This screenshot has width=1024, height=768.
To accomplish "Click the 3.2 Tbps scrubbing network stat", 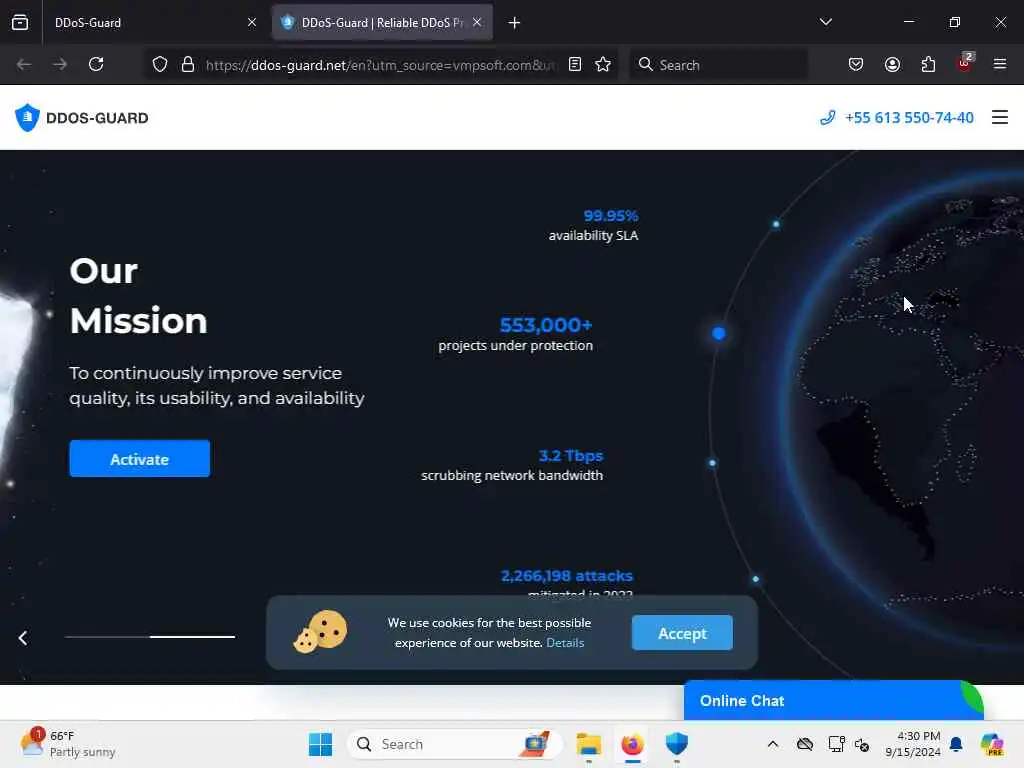I will pyautogui.click(x=512, y=466).
